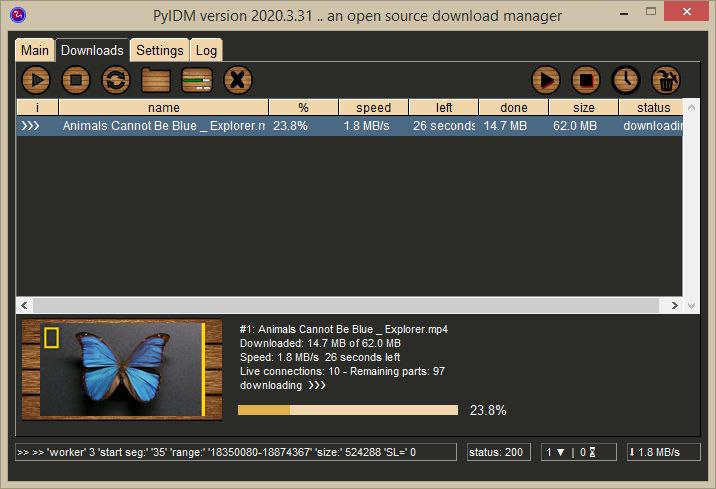Click the horizontal scrollbar track
This screenshot has height=489, width=716.
coord(346,305)
